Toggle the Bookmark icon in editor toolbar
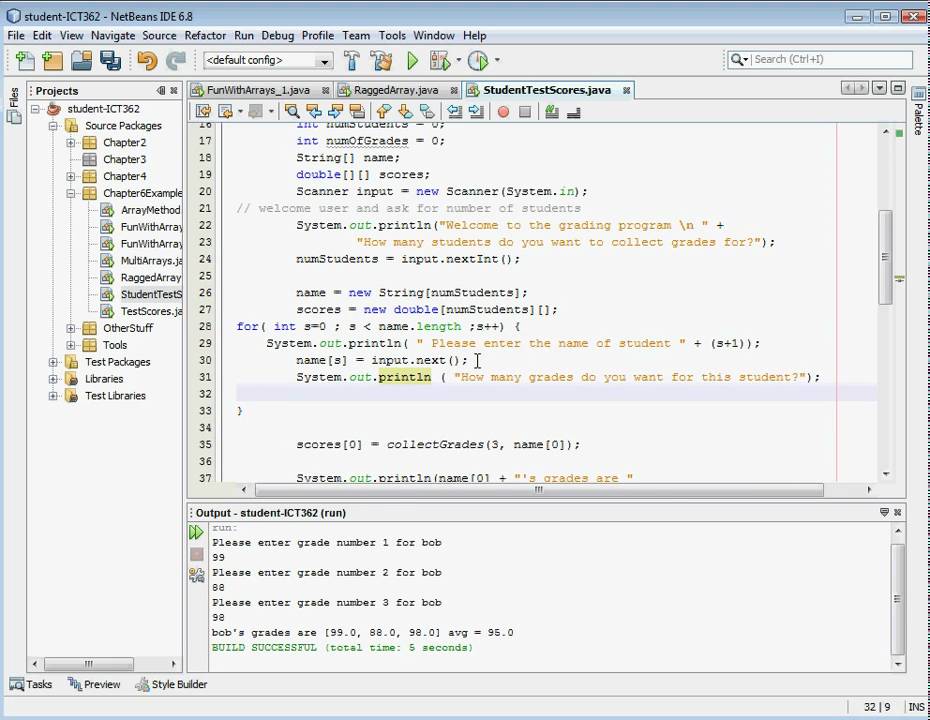 pyautogui.click(x=426, y=111)
